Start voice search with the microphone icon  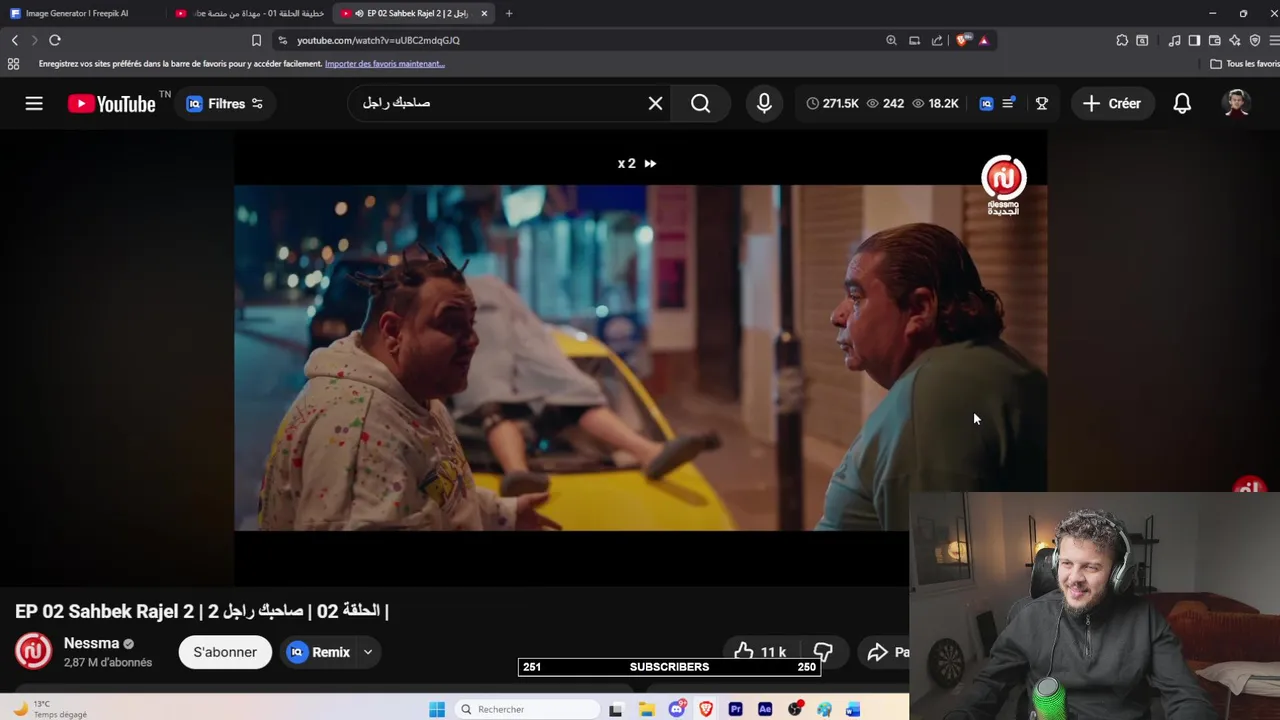tap(764, 104)
